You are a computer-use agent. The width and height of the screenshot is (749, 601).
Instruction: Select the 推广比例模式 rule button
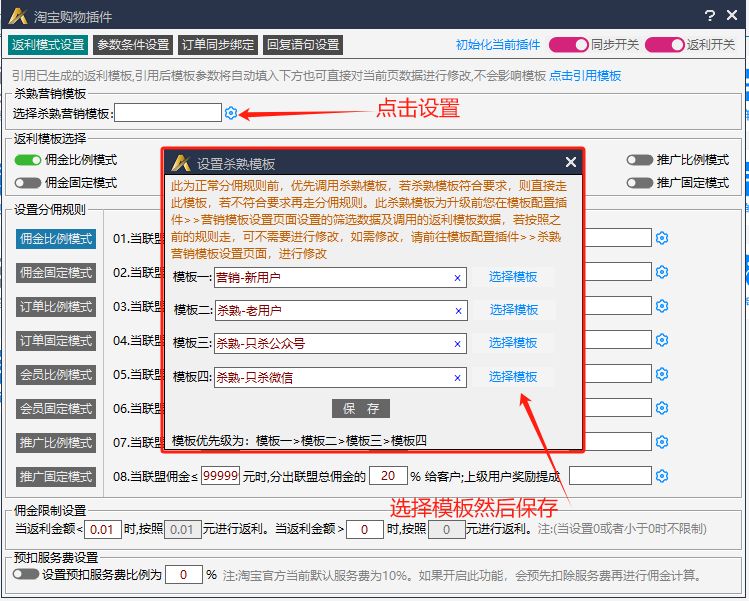click(x=56, y=443)
